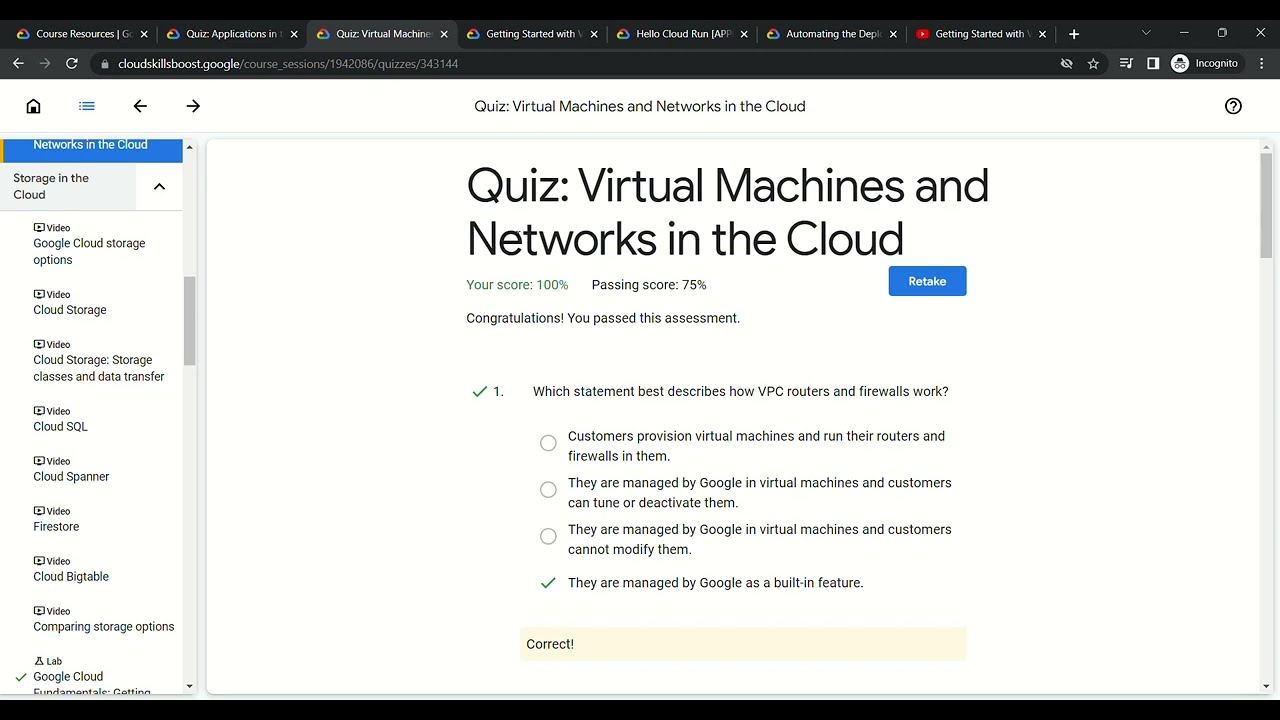Click the main page scrollbar thumb
1280x720 pixels.
pos(1266,205)
